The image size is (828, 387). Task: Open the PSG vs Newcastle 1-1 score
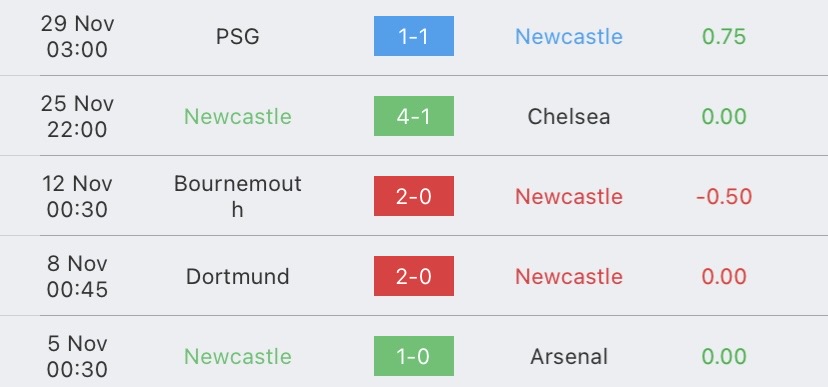(413, 36)
